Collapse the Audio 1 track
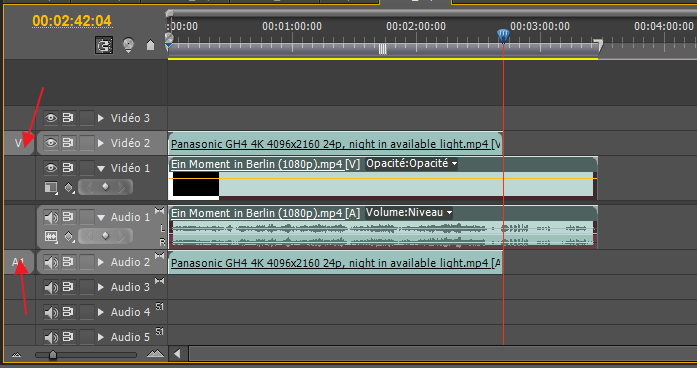Viewport: 697px width, 368px height. pos(101,217)
